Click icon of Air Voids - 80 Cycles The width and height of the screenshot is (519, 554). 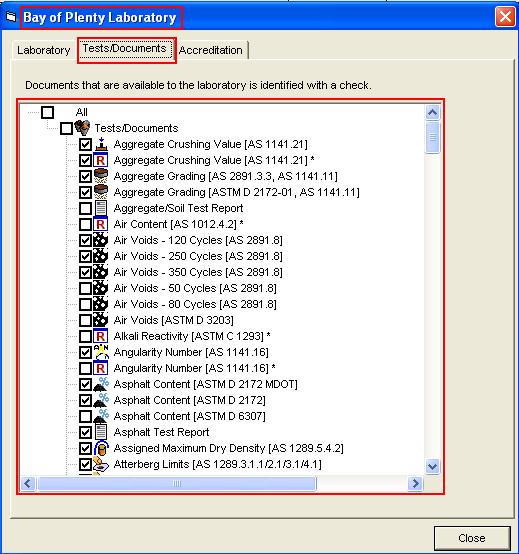(x=101, y=304)
